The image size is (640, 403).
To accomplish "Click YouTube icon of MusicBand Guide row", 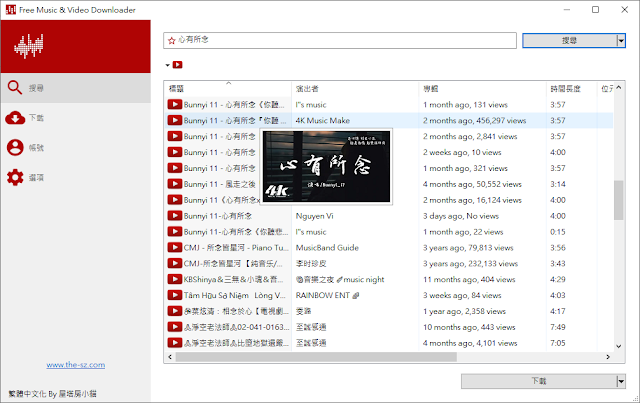I will click(175, 247).
